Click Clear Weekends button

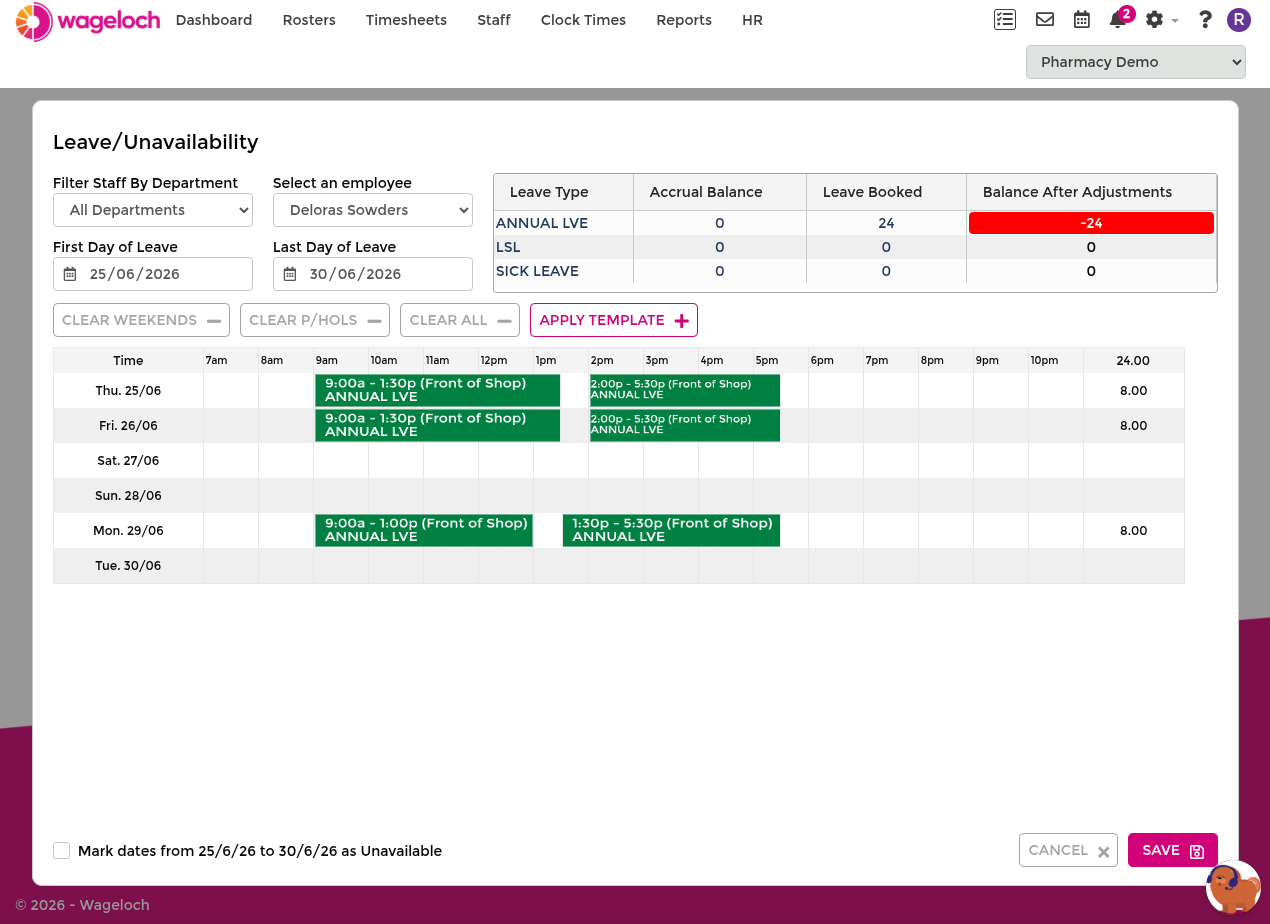[141, 320]
